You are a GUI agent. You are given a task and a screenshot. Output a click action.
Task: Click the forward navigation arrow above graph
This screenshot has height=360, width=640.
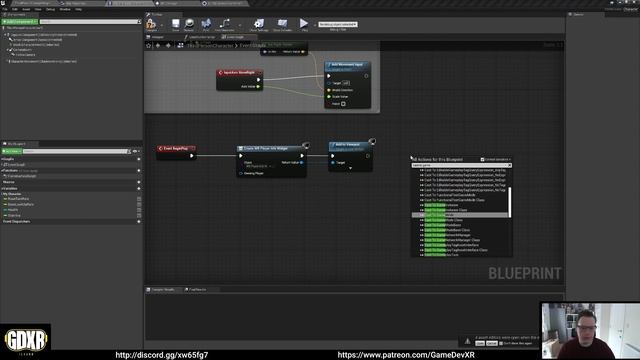(x=168, y=45)
